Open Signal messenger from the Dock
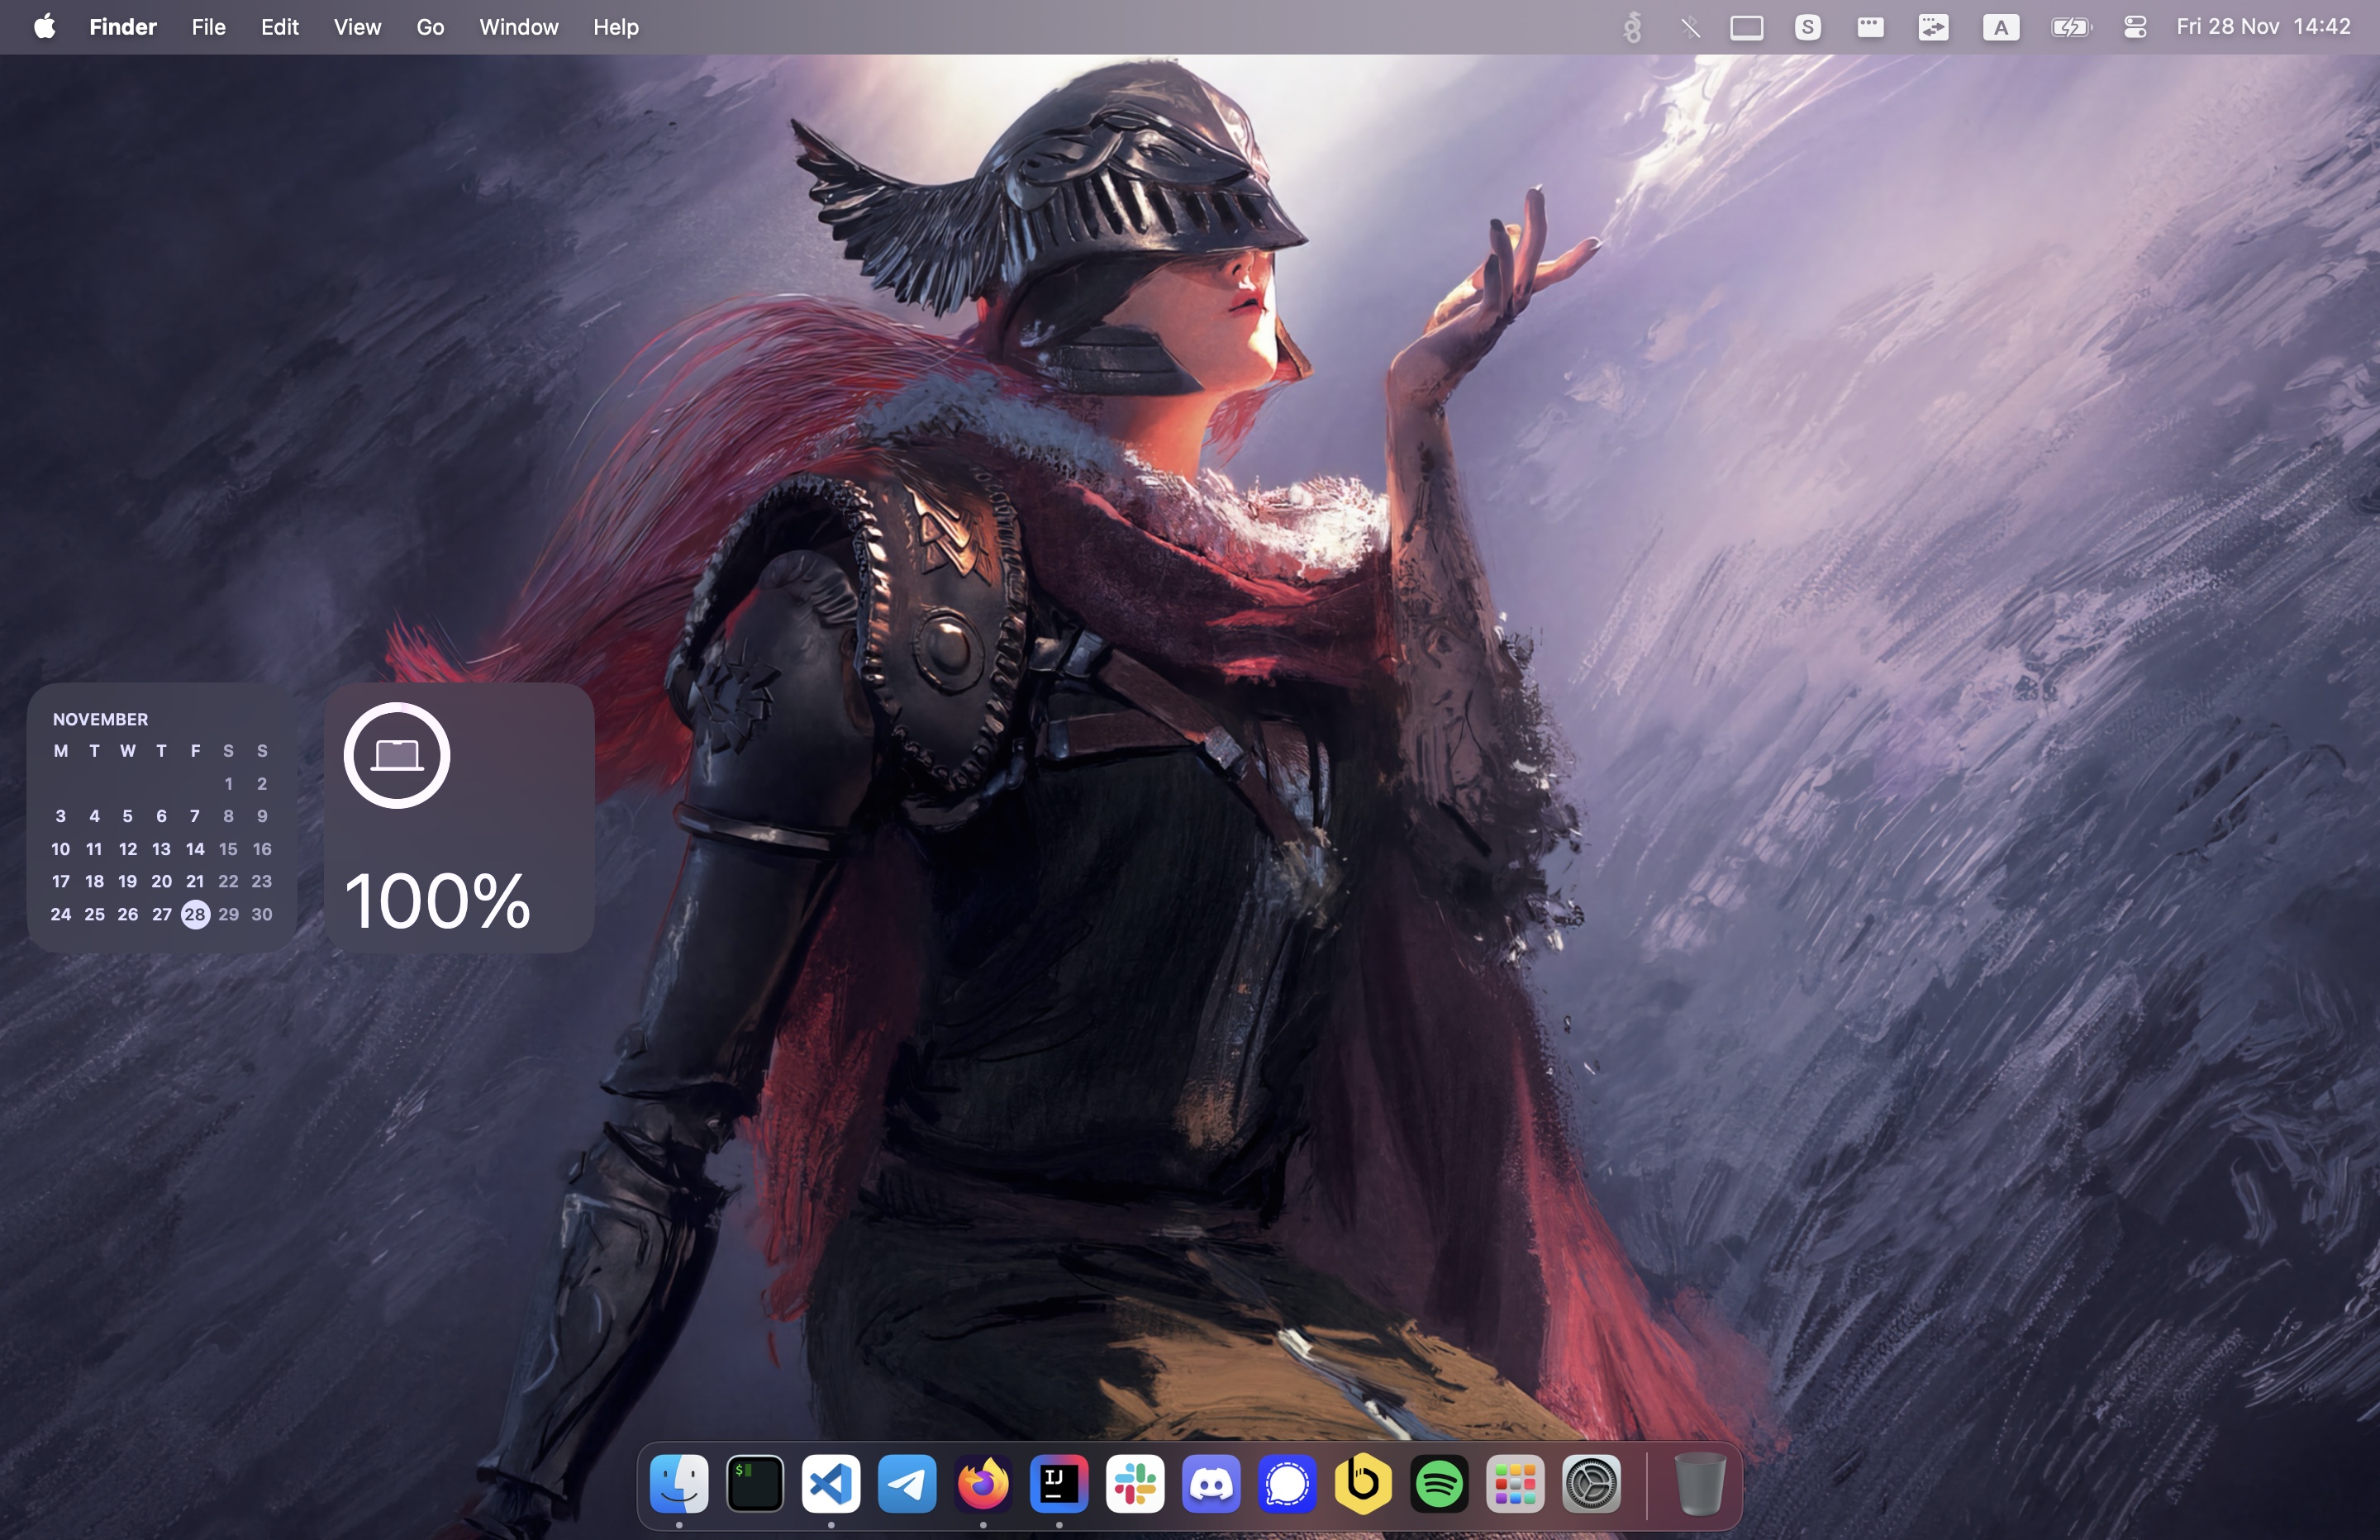 tap(1287, 1483)
